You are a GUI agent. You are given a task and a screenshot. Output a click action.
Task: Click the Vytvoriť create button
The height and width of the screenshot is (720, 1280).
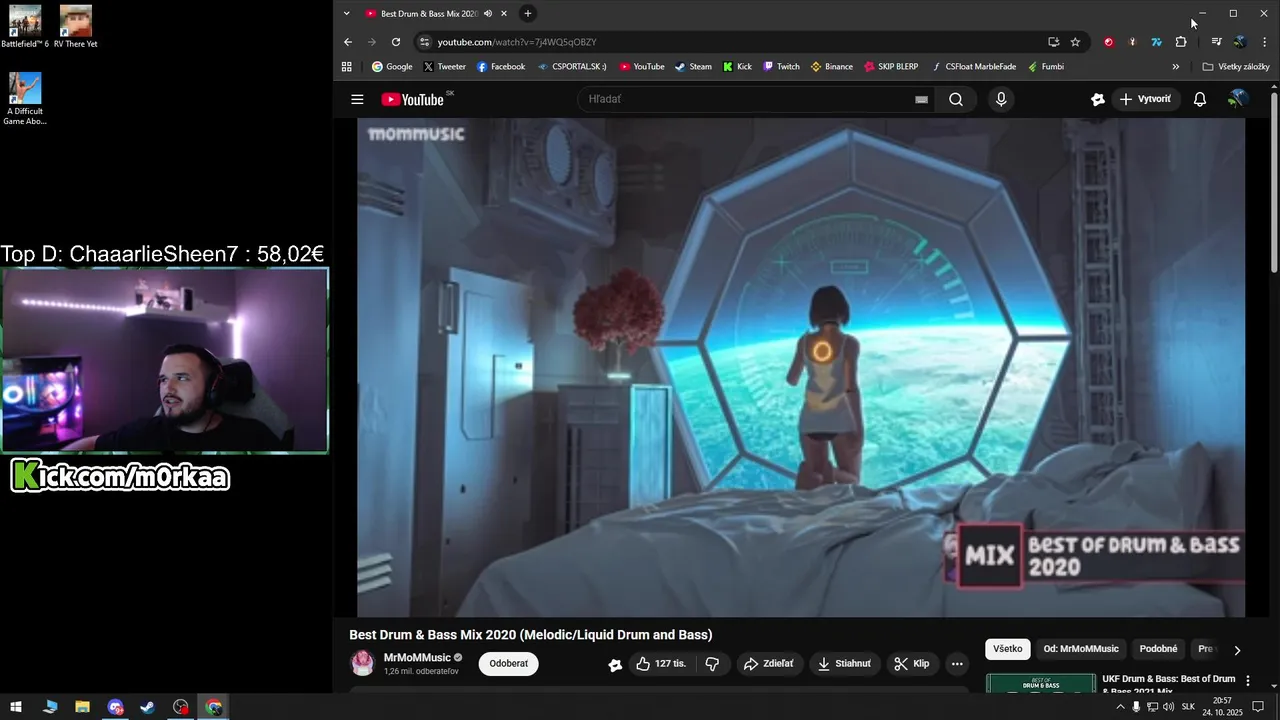(x=1146, y=99)
